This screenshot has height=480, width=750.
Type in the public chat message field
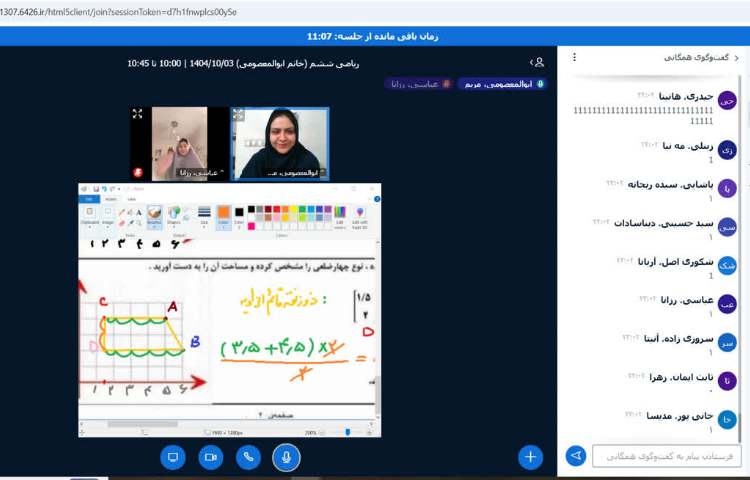coord(667,456)
